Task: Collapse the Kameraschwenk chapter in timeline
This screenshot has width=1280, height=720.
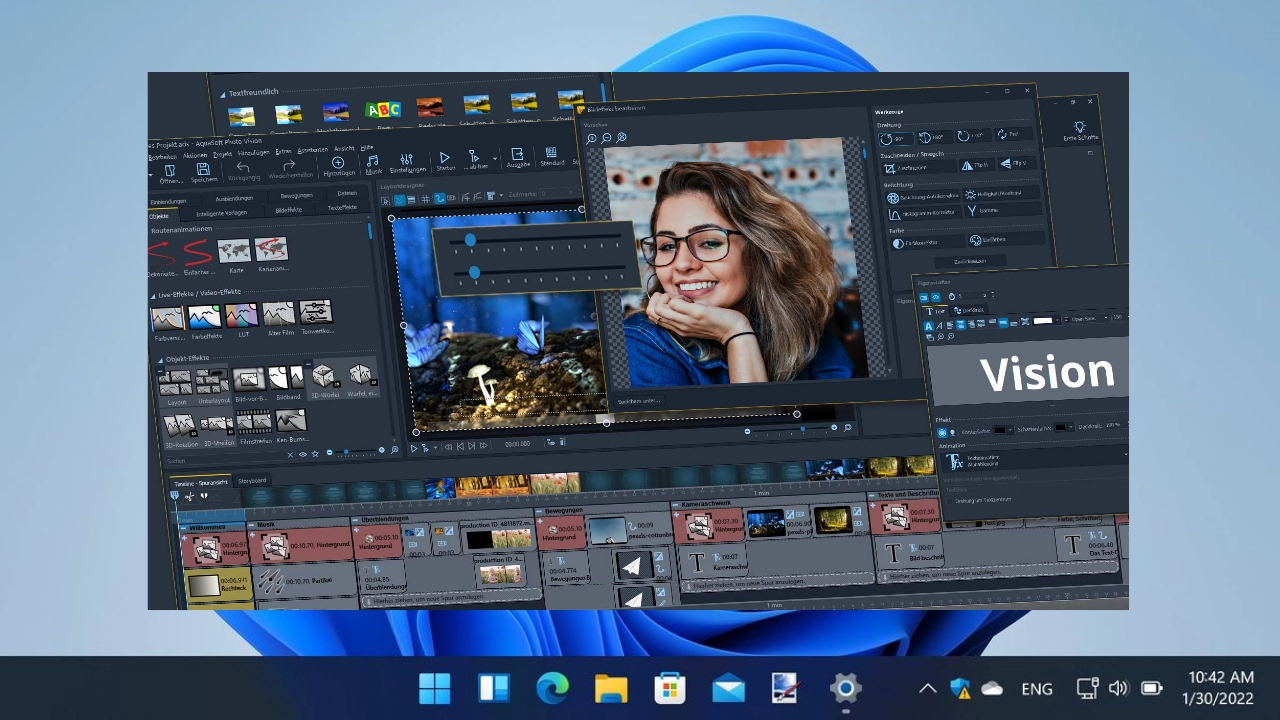Action: pos(675,504)
